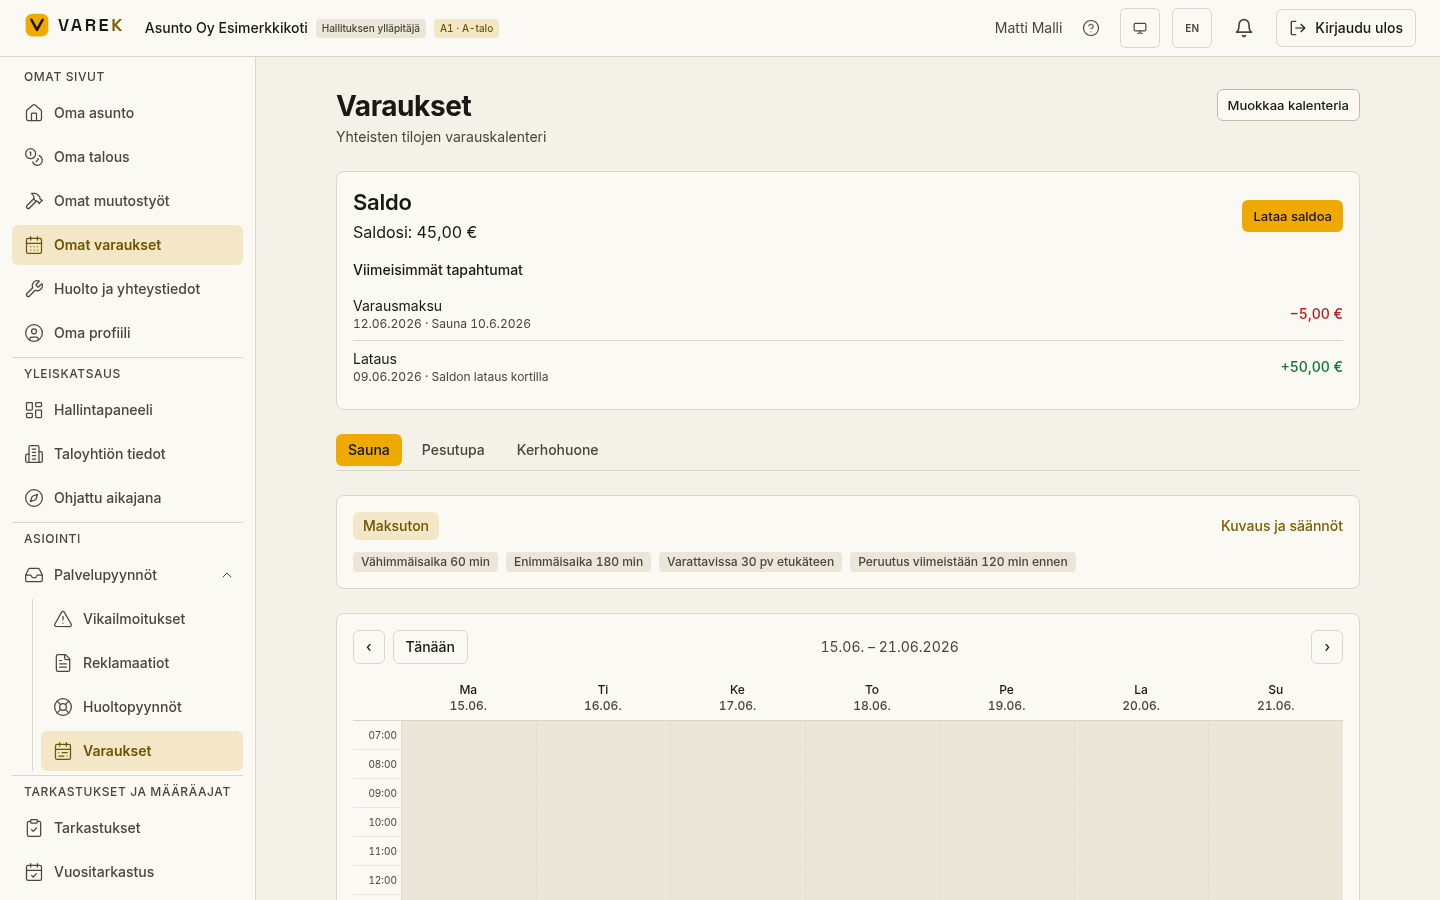The image size is (1440, 900).
Task: Open Reklamaatiot document icon
Action: pos(63,663)
